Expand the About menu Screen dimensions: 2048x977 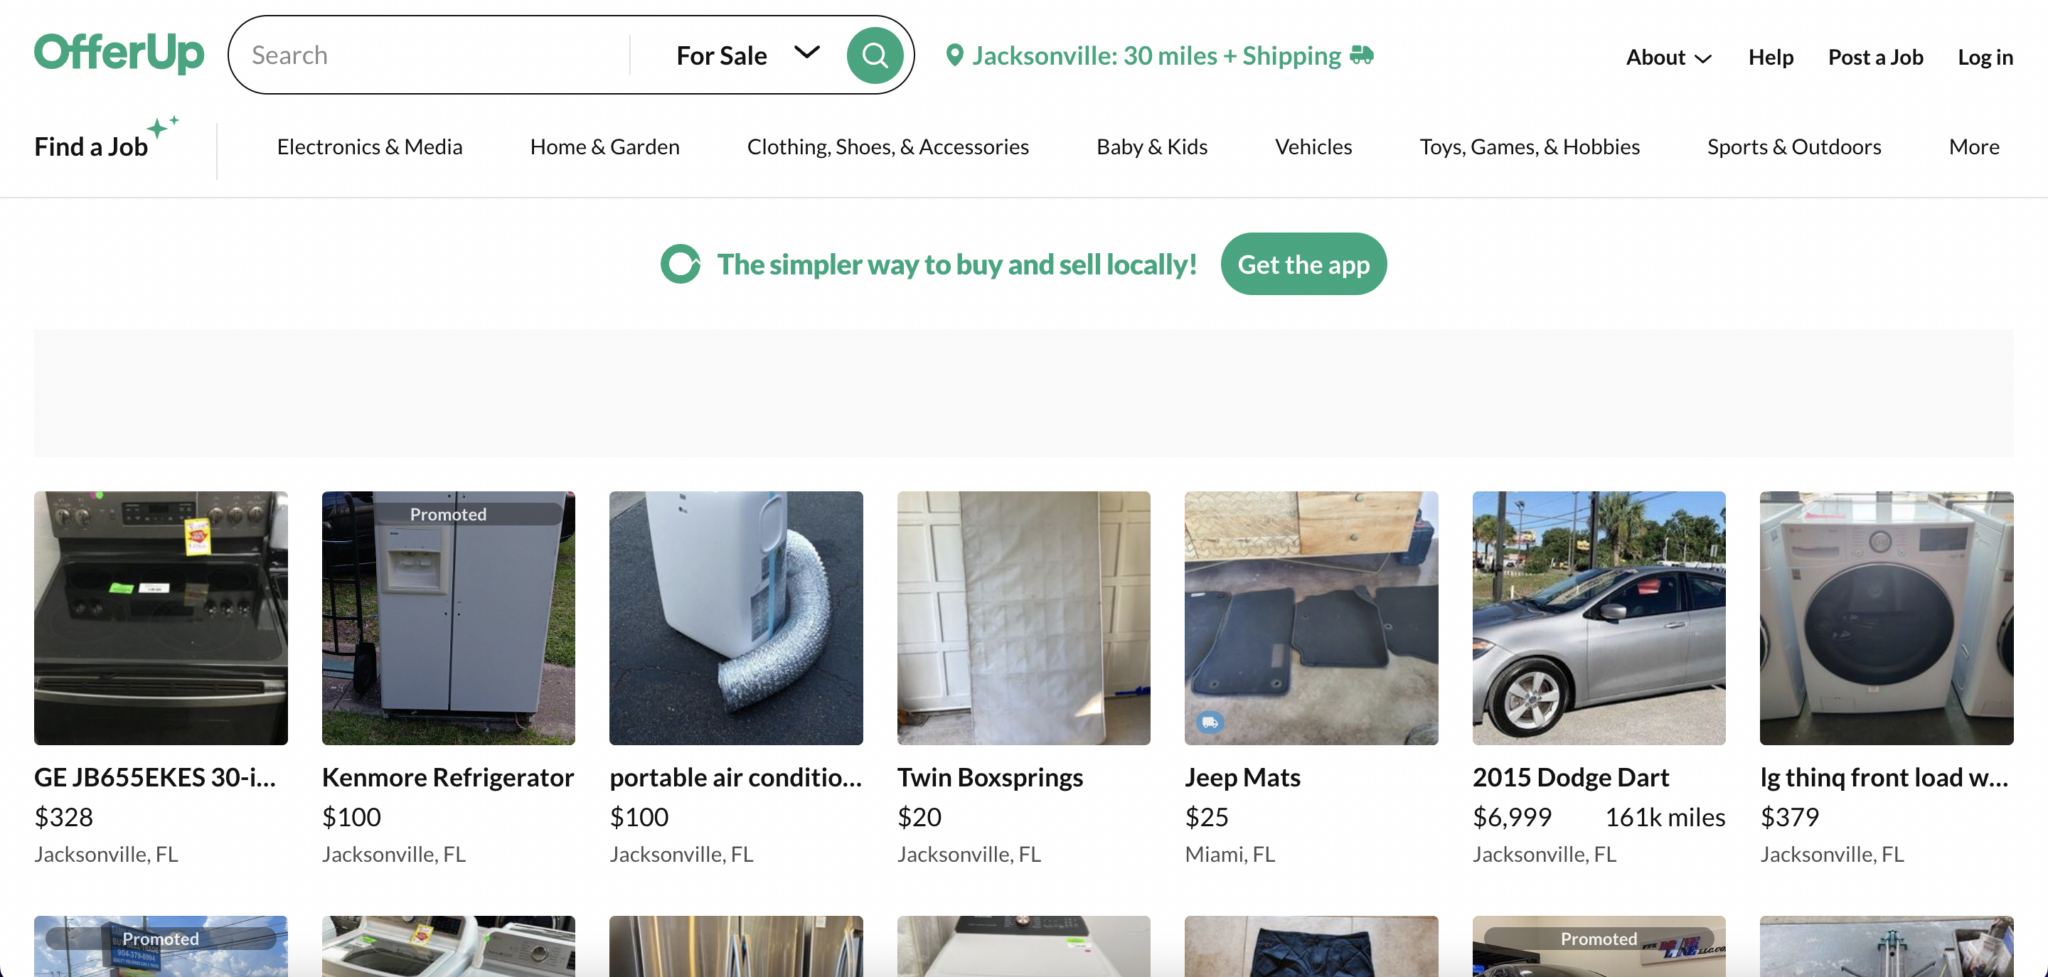1666,57
